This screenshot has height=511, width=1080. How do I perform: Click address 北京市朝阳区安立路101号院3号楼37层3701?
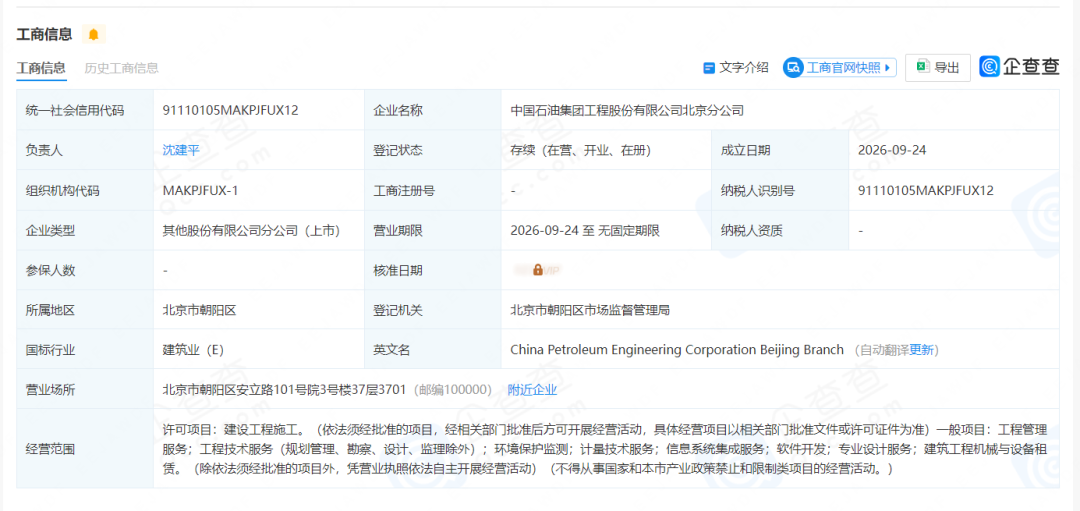(284, 390)
